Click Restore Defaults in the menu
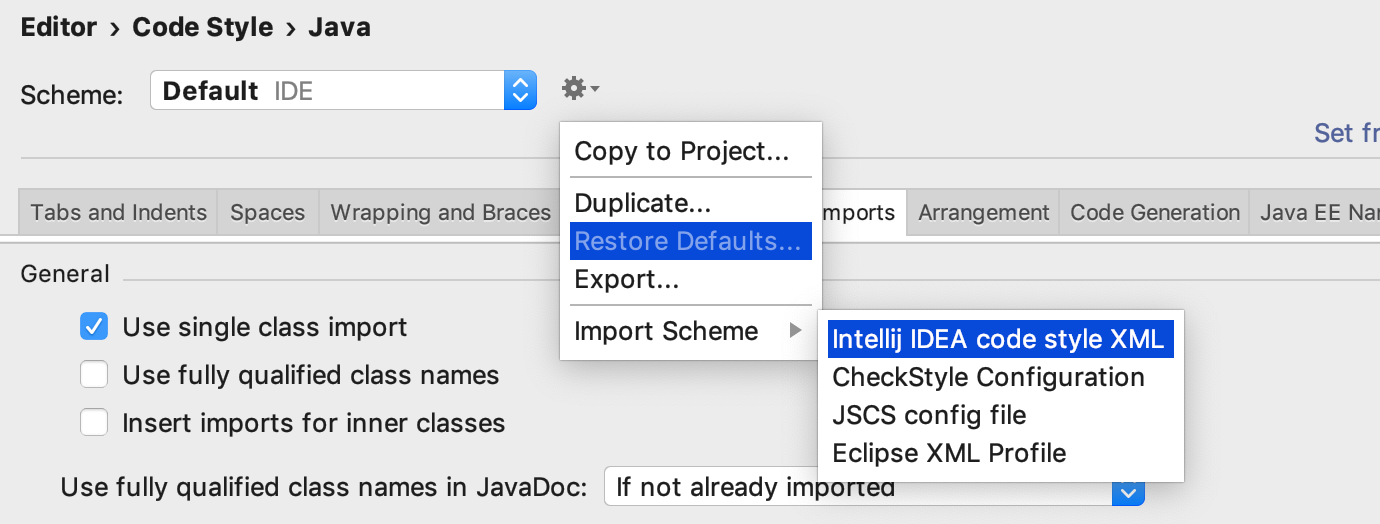Screen dimensions: 1380x524 pyautogui.click(x=688, y=241)
